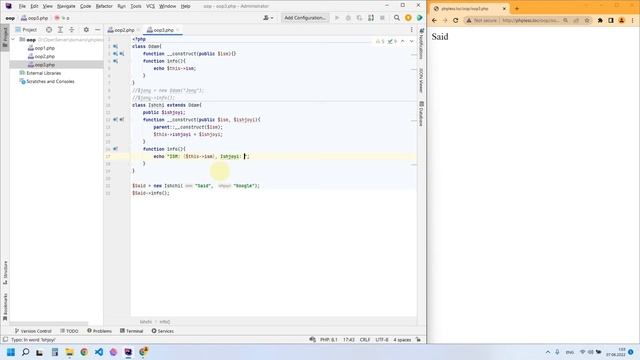
Task: Expand Scratches and Consoles node
Action: (x=47, y=81)
